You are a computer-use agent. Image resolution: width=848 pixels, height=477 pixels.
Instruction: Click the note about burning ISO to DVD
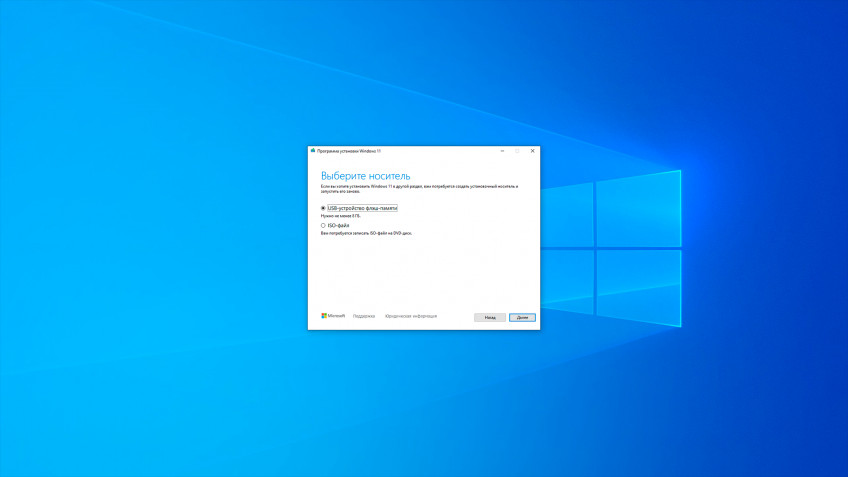click(367, 233)
